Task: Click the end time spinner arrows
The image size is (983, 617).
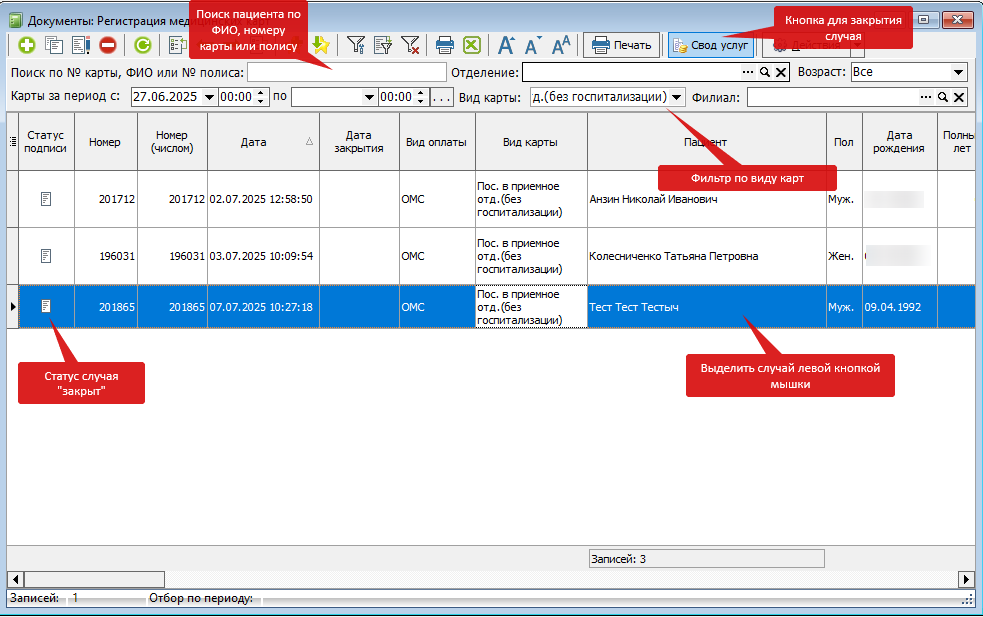Action: tap(421, 97)
